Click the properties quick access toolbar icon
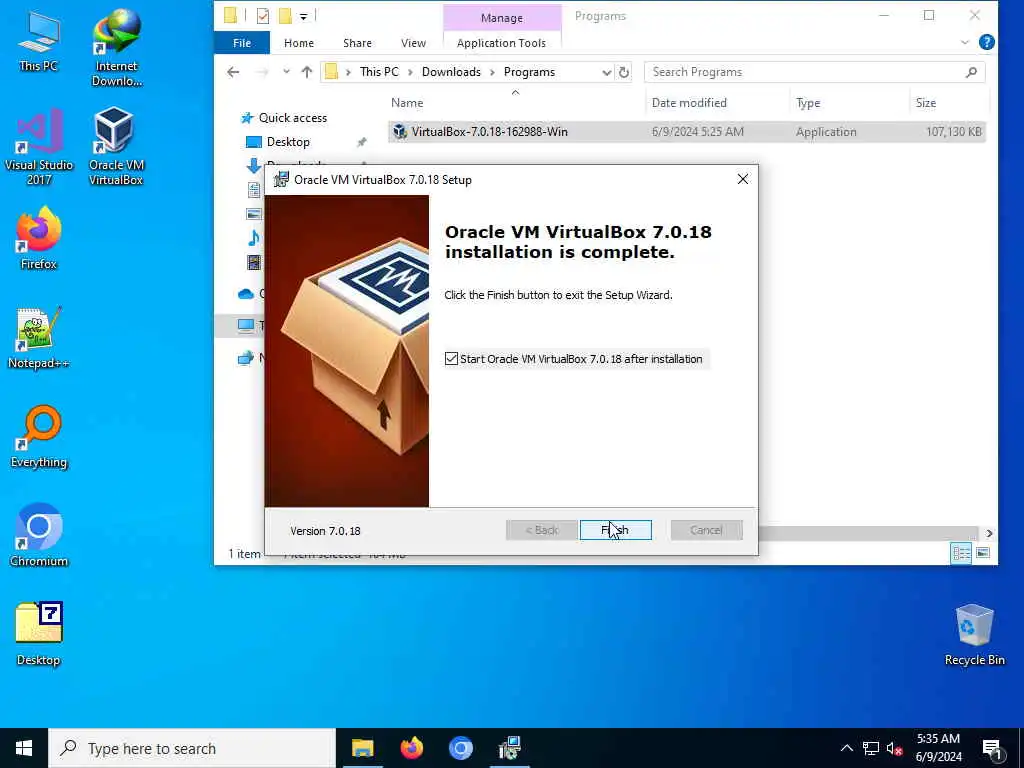 click(x=263, y=16)
